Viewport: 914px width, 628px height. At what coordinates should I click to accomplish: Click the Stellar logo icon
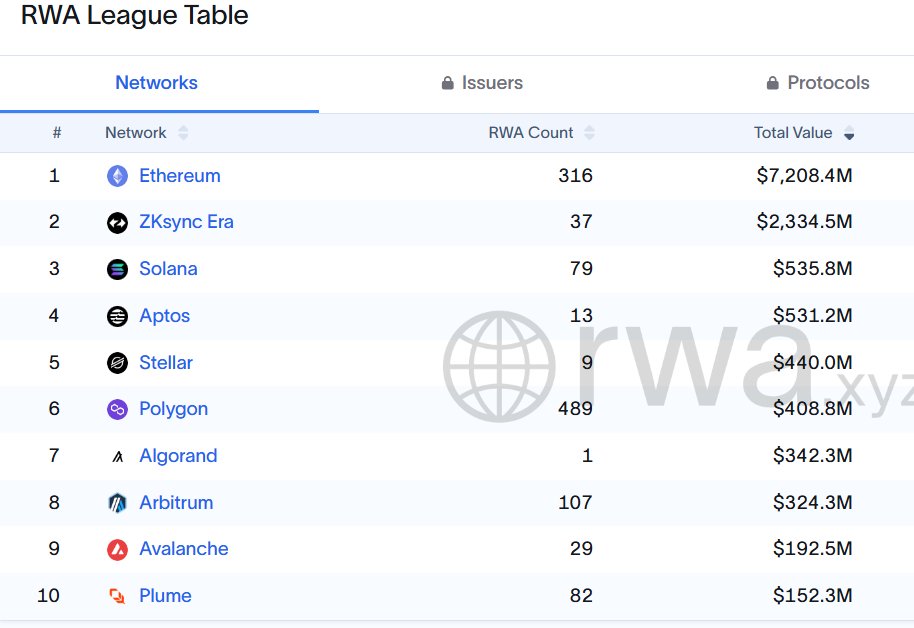click(x=117, y=363)
